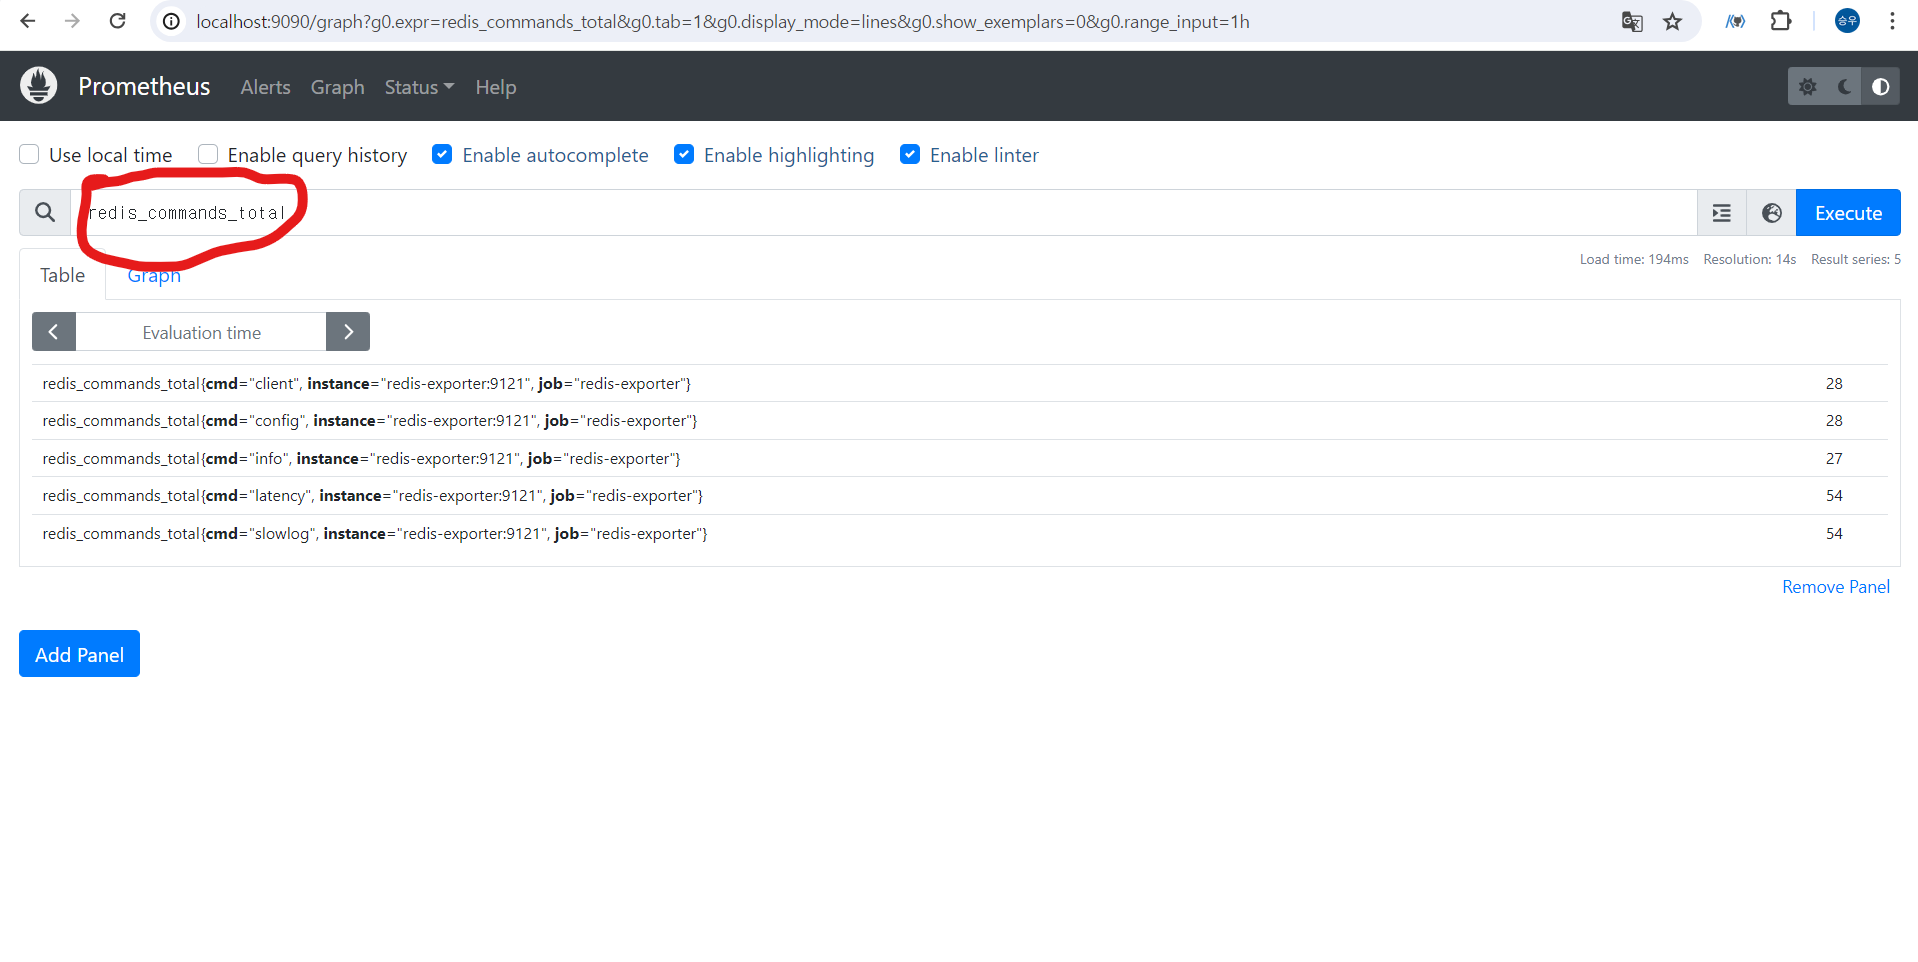Click the search magnifier icon beside query

click(45, 212)
